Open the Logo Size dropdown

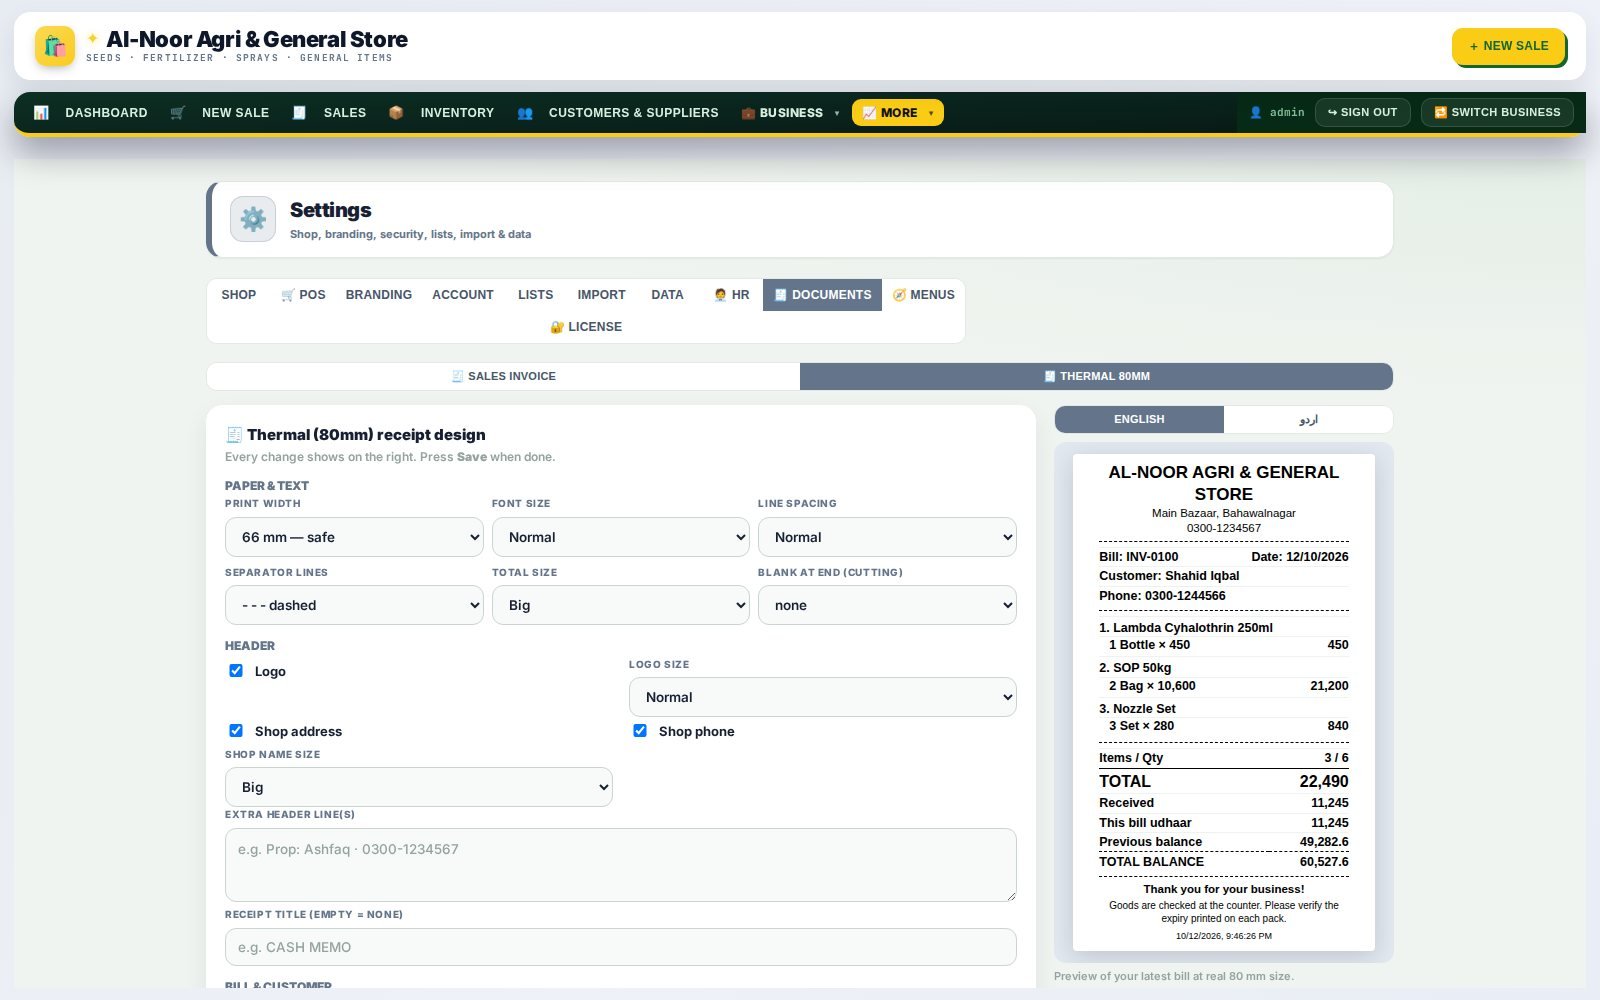pyautogui.click(x=823, y=697)
